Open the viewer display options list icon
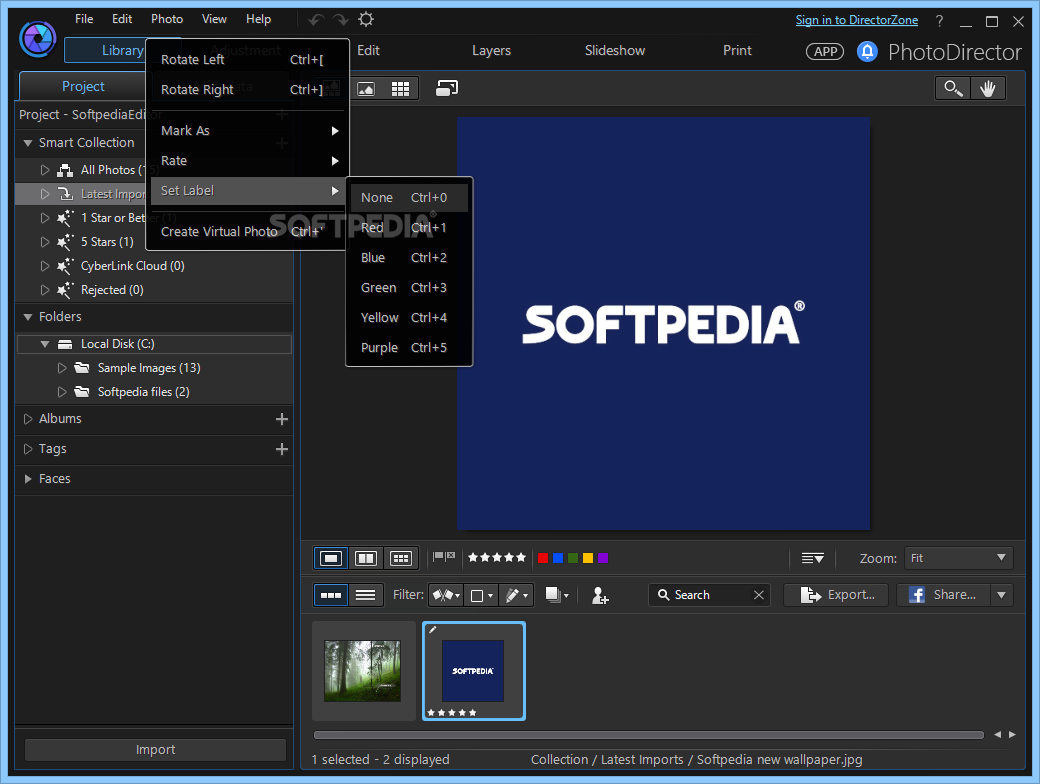The image size is (1040, 784). (x=812, y=558)
